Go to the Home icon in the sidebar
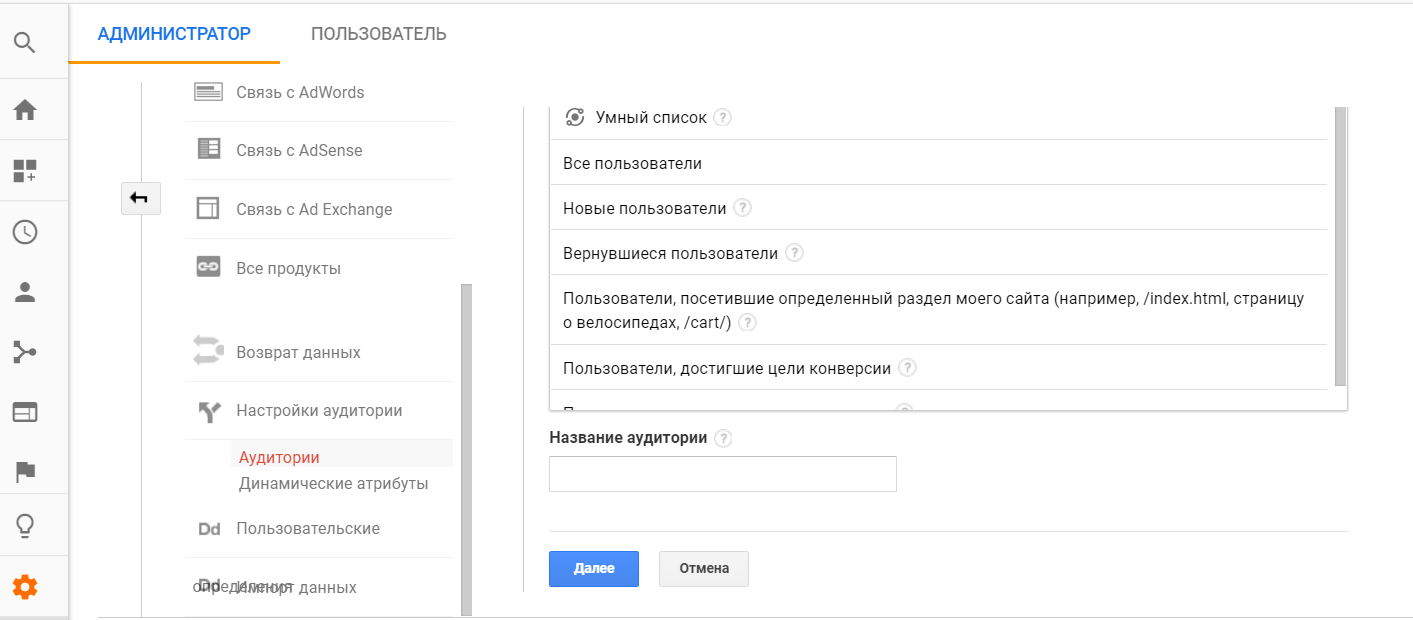 click(x=25, y=109)
